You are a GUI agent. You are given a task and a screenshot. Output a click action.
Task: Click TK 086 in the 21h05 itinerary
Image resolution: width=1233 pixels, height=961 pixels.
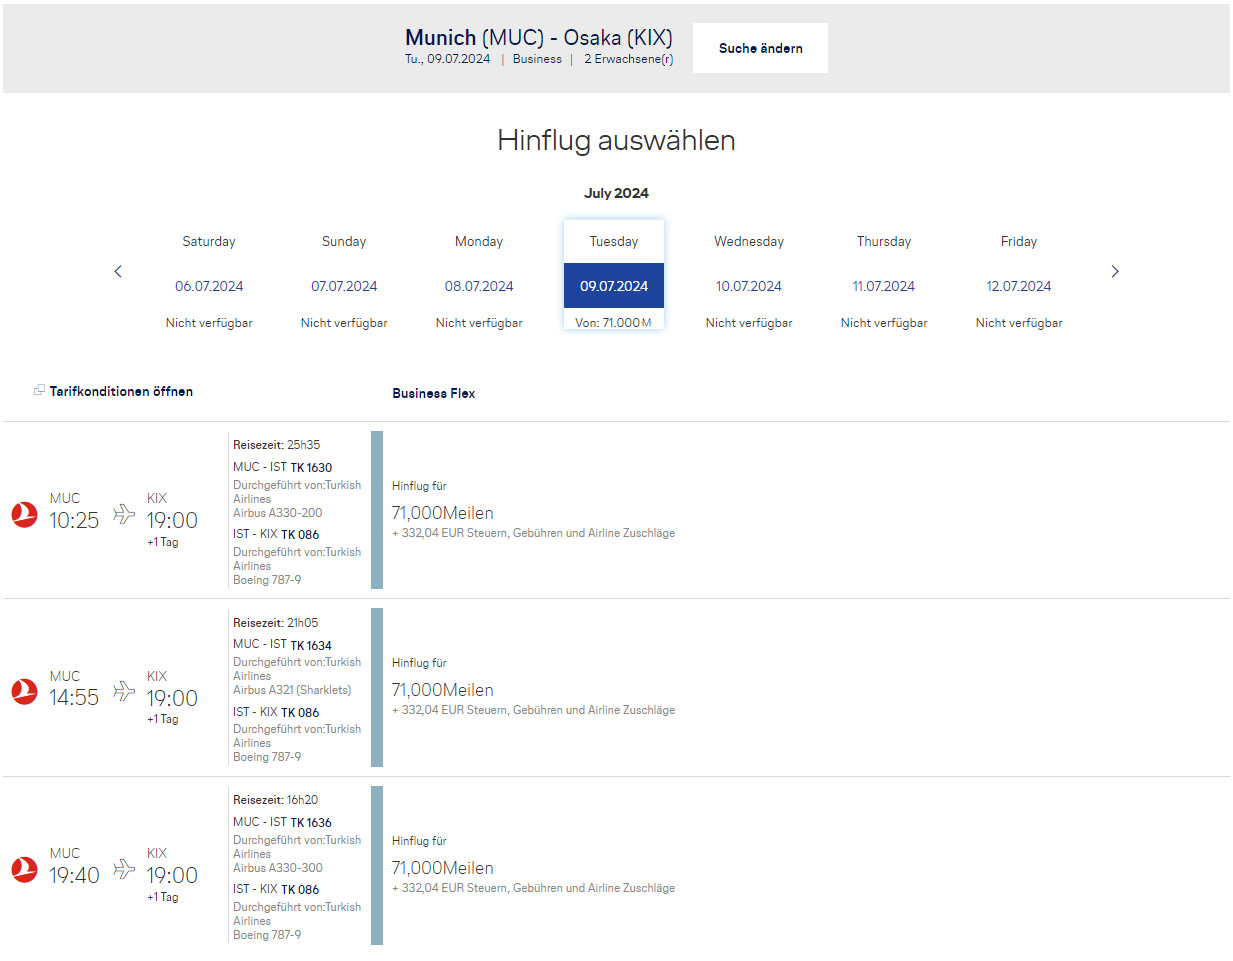coord(300,712)
